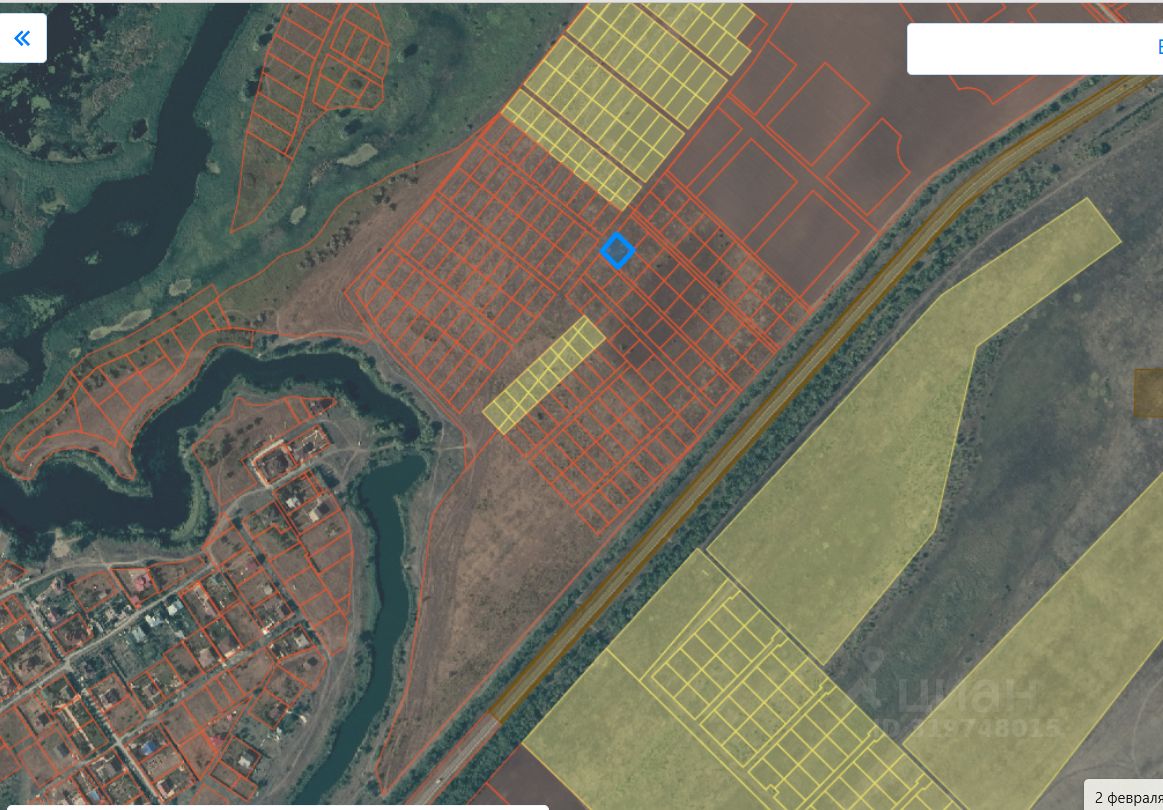This screenshot has height=810, width=1163.
Task: Click the "2 февраля" date label
Action: click(1127, 797)
